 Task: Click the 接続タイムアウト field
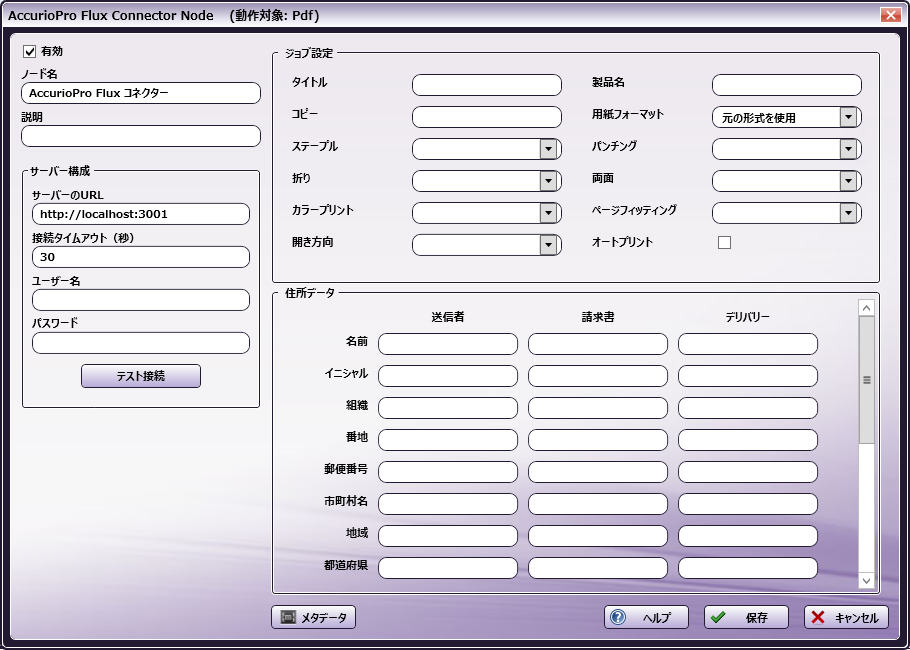(x=141, y=257)
